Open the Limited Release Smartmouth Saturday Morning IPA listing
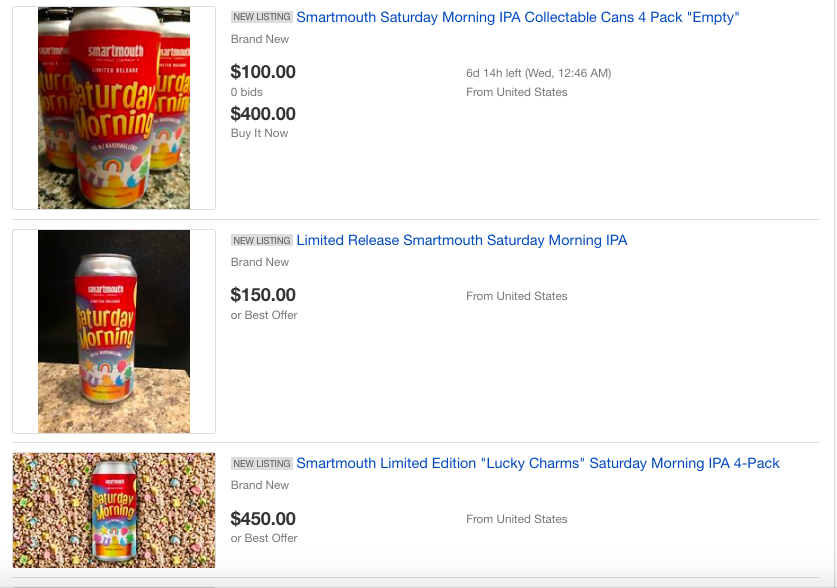The image size is (837, 588). (x=462, y=240)
